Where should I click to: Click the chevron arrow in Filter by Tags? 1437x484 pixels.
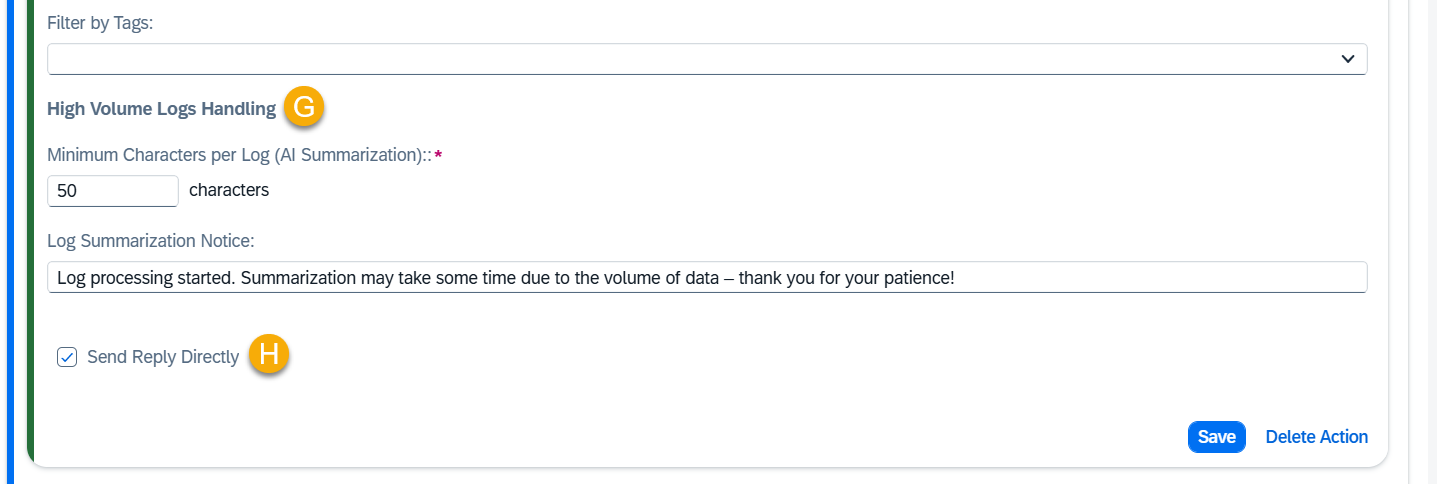pyautogui.click(x=1347, y=59)
